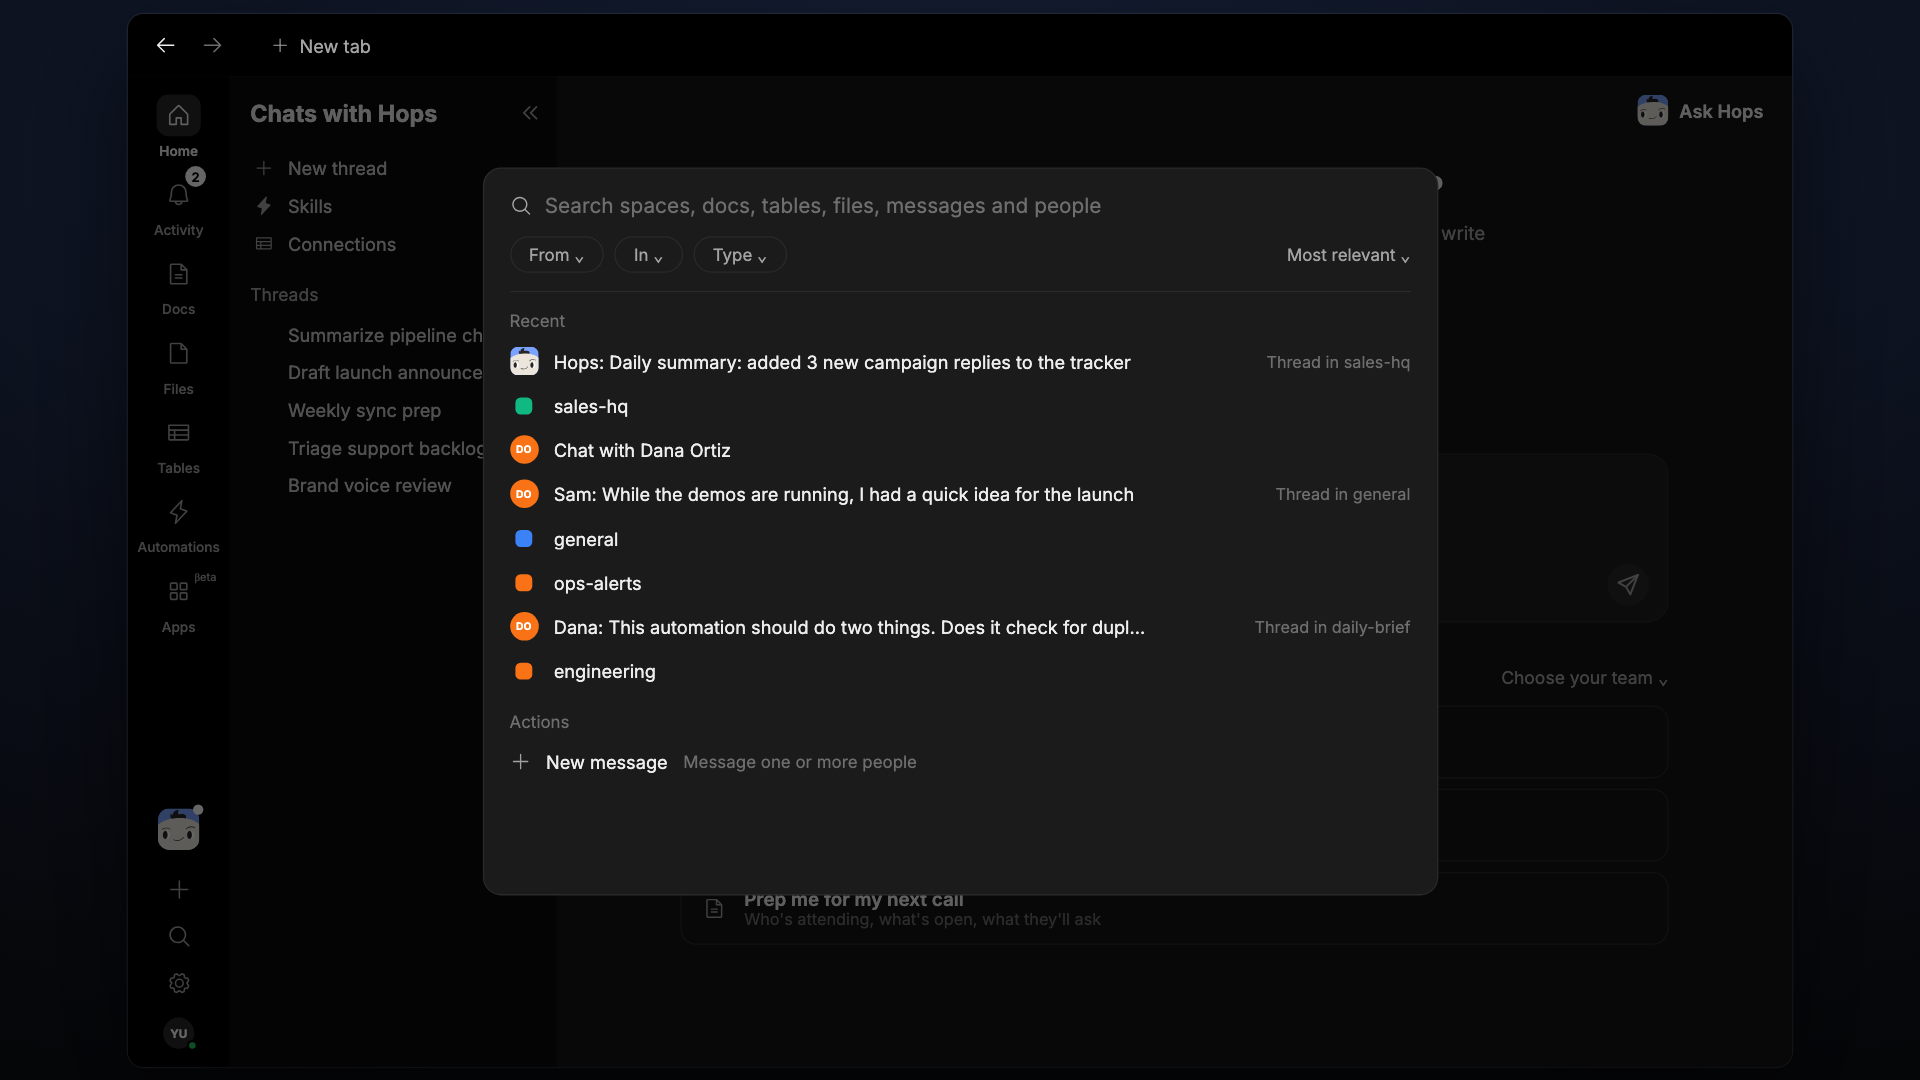The width and height of the screenshot is (1920, 1080).
Task: Click the search input field
Action: (x=960, y=206)
